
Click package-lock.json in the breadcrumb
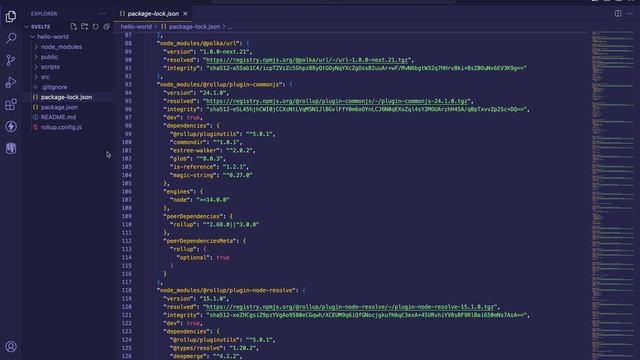(x=194, y=27)
